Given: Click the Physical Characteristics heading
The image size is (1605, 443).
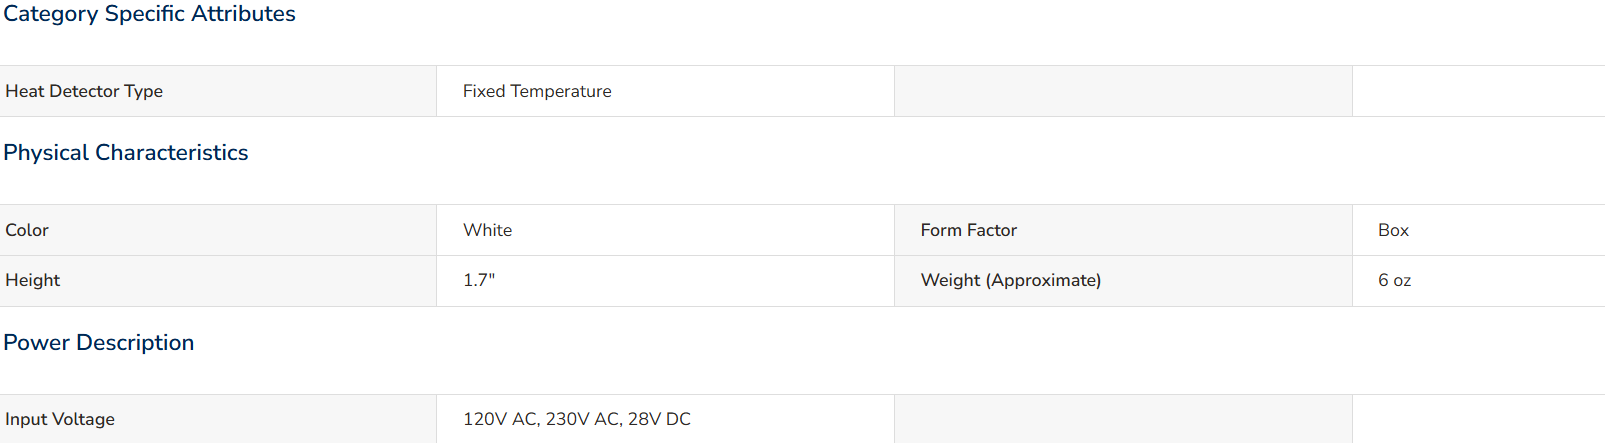Looking at the screenshot, I should 126,152.
